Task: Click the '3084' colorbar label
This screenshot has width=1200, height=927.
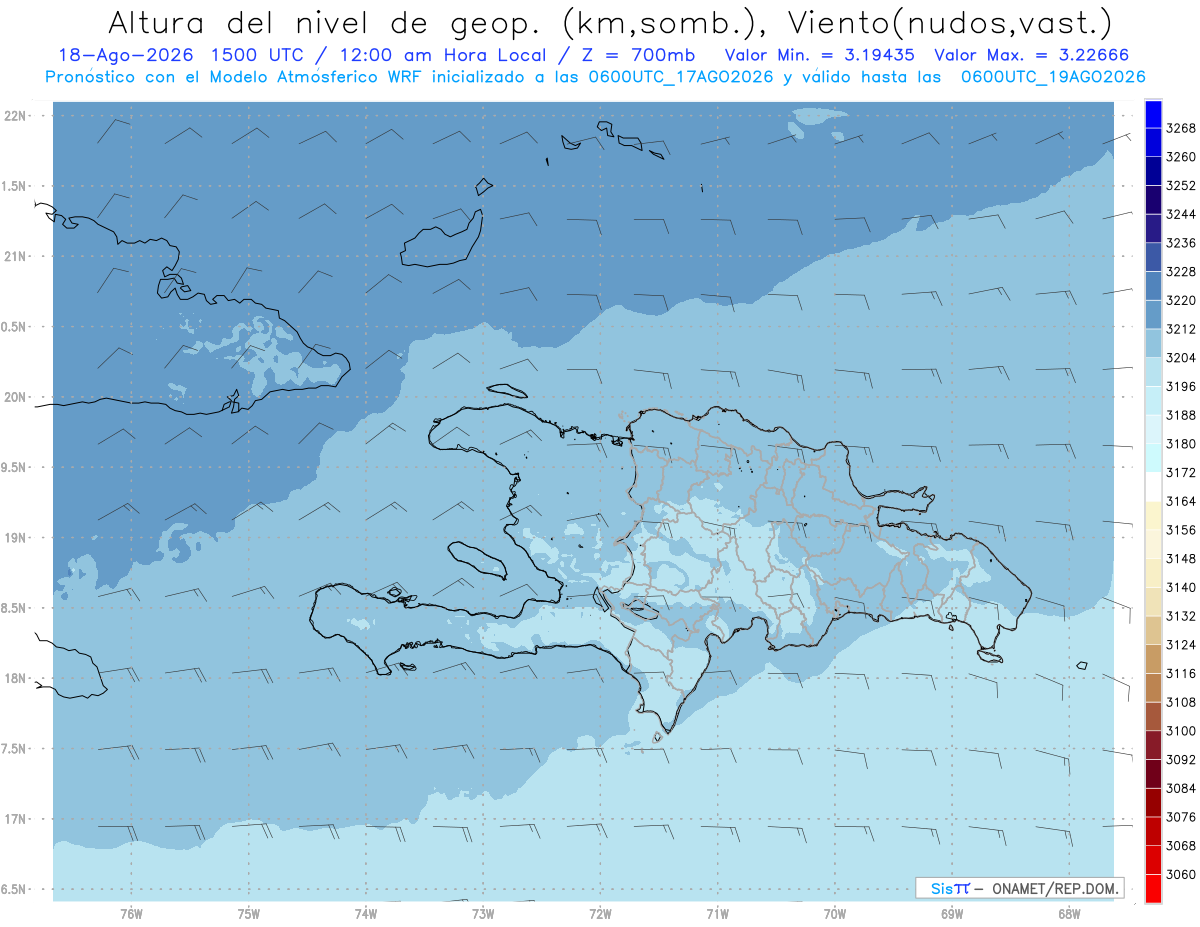Action: (x=1181, y=788)
